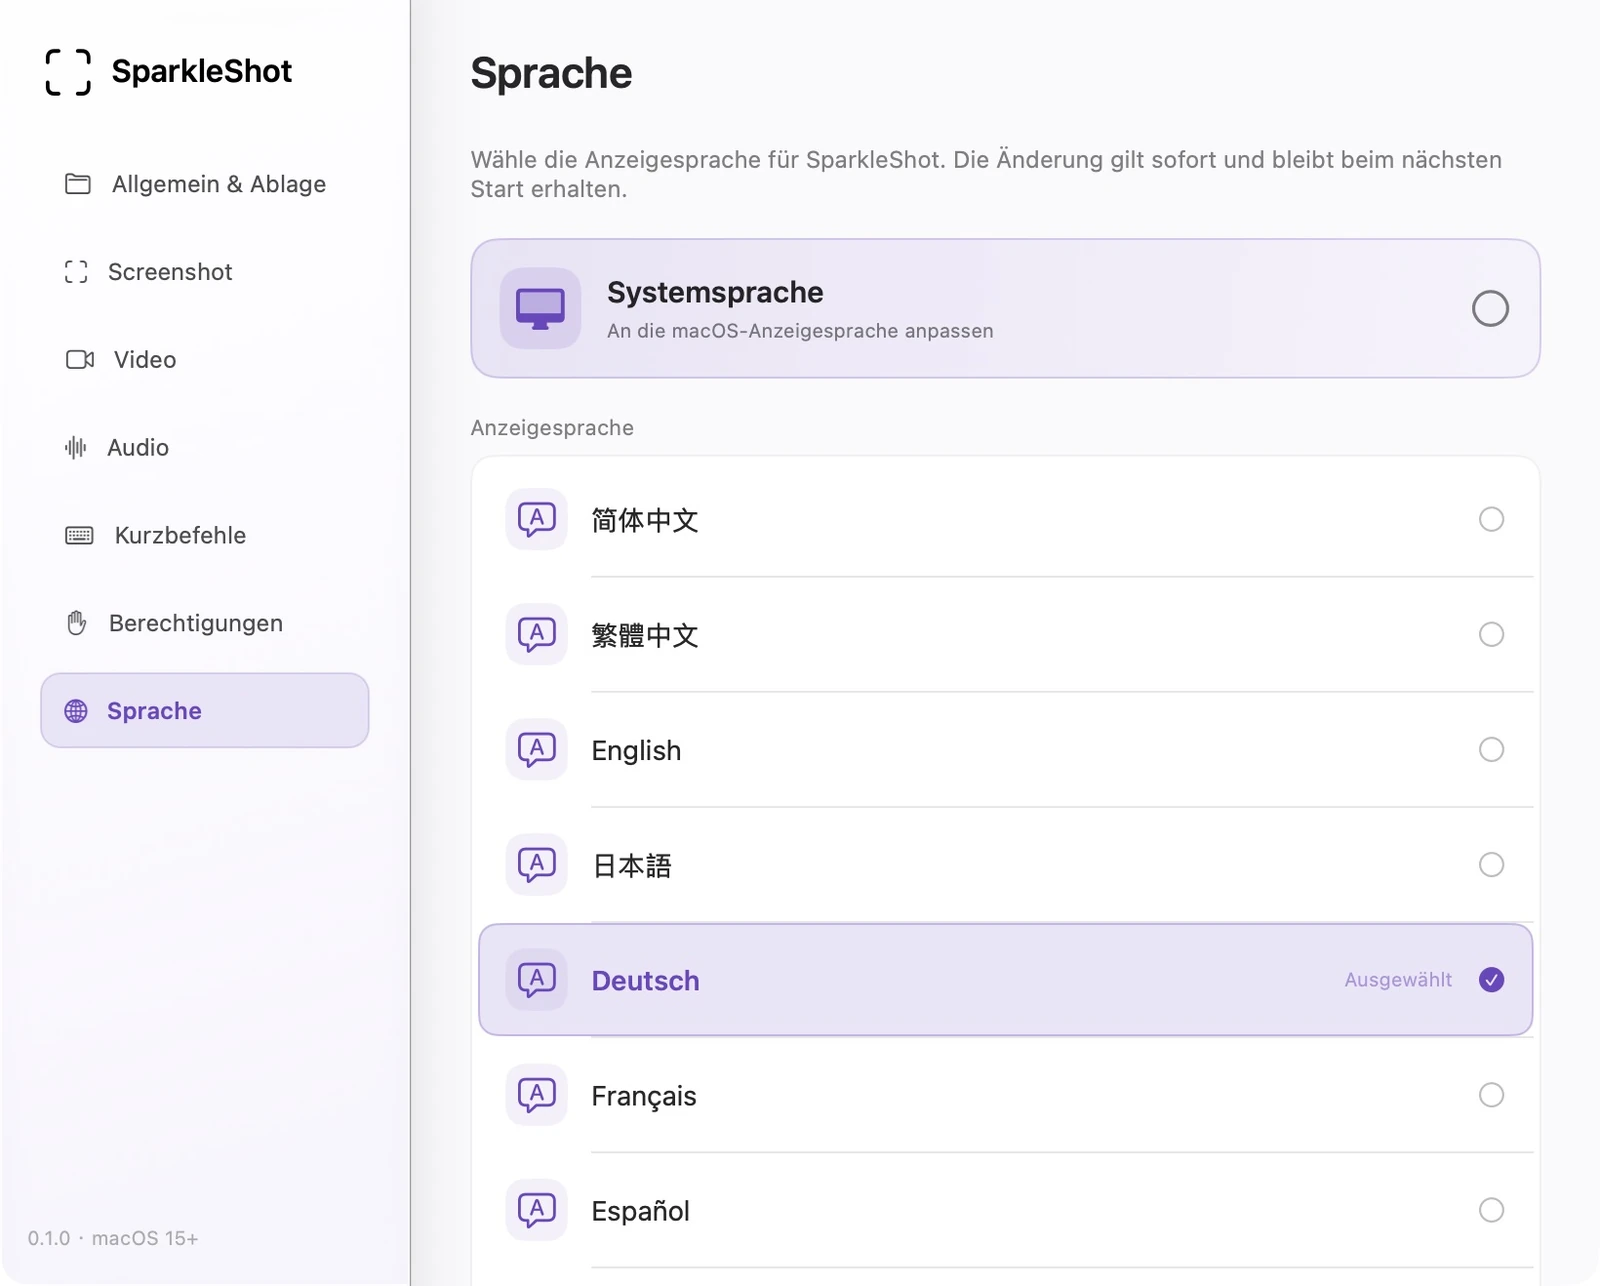Click the monitor icon in Systemsprache card
The width and height of the screenshot is (1600, 1286).
pyautogui.click(x=541, y=308)
